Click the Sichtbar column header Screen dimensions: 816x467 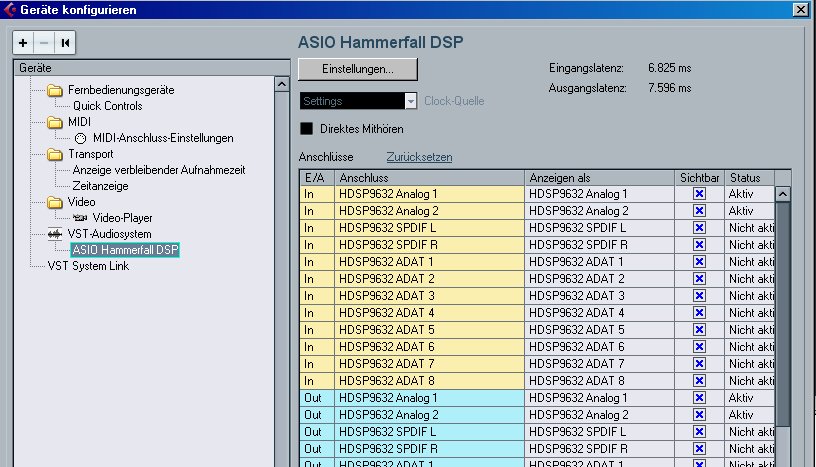tap(699, 178)
